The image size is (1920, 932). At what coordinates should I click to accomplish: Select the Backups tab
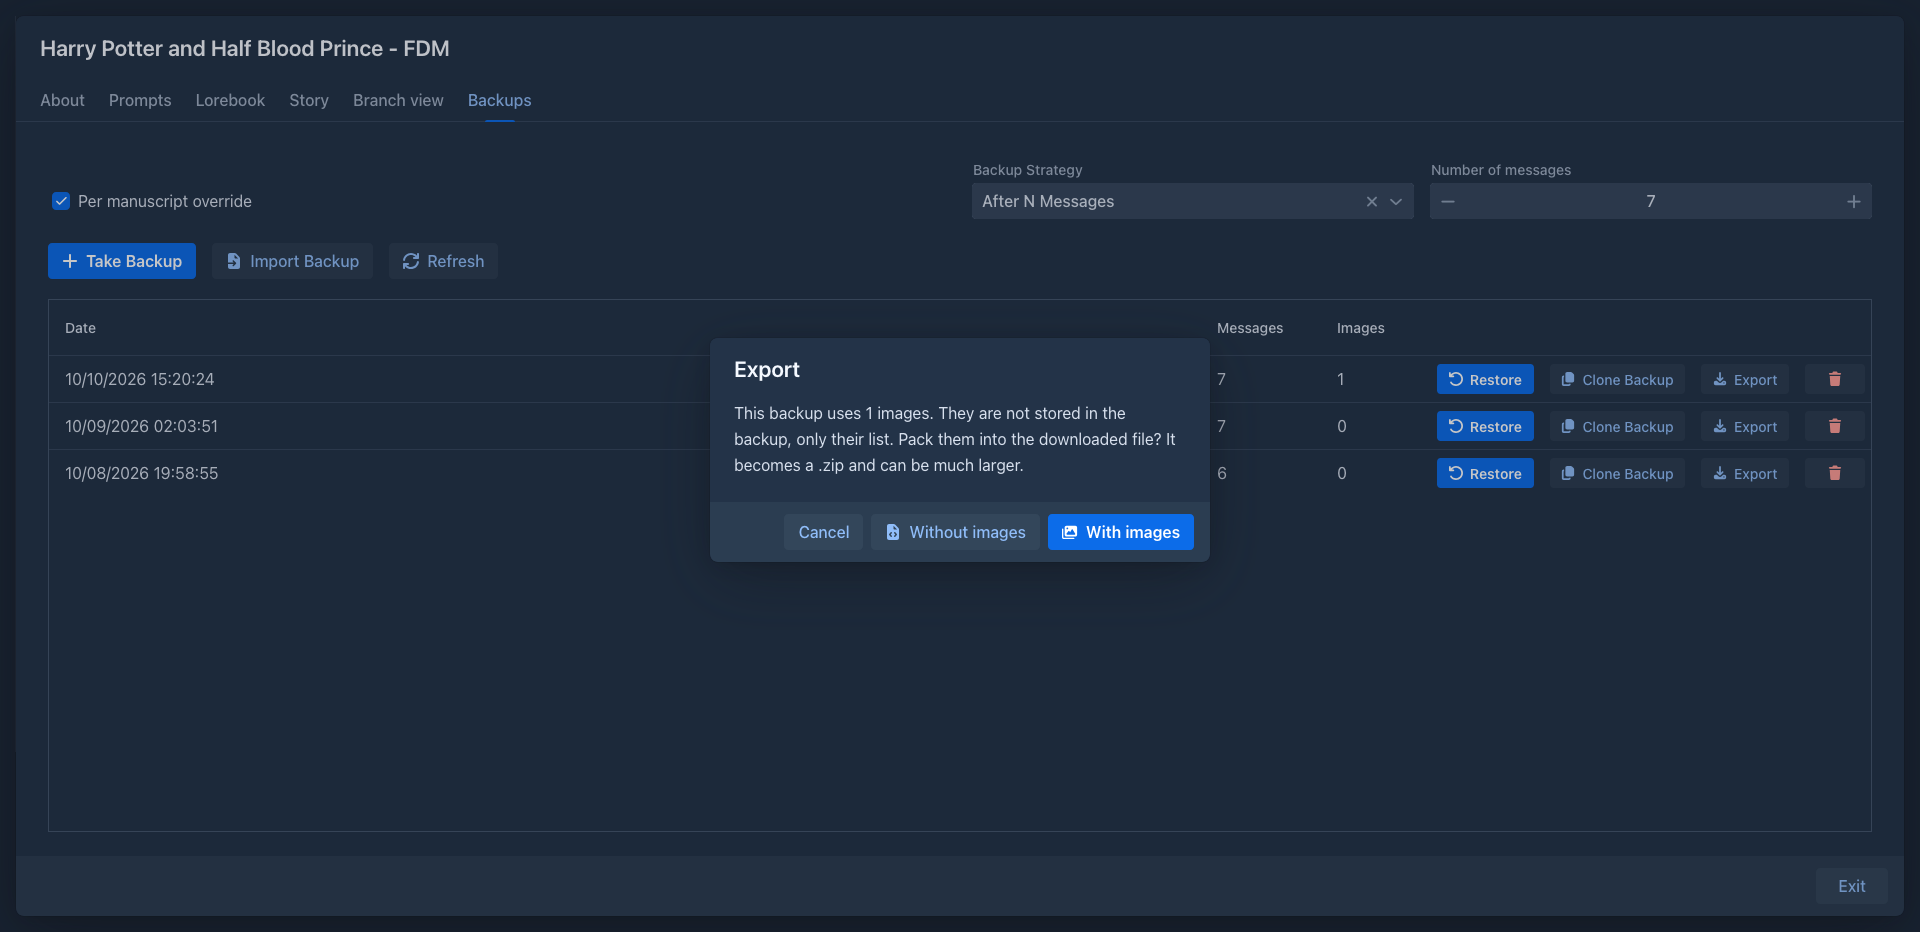(499, 100)
